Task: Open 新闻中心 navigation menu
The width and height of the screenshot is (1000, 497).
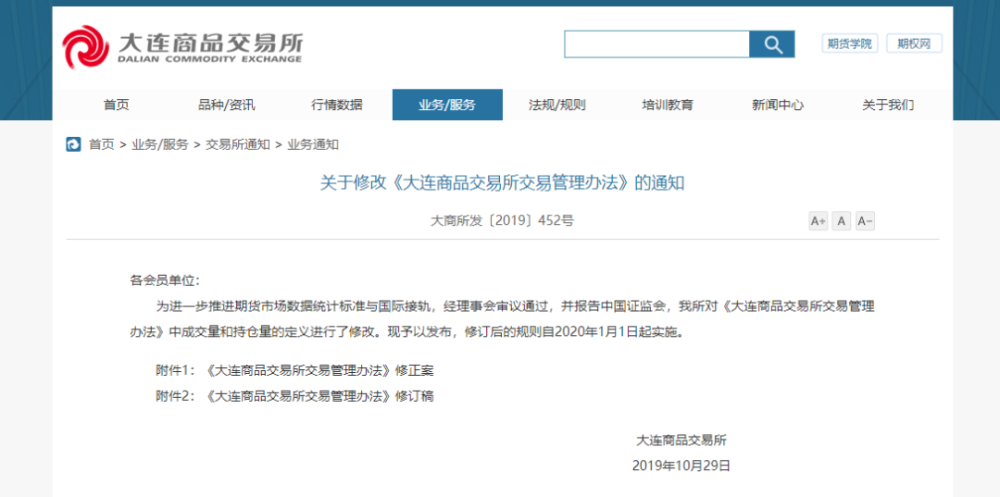Action: 777,105
